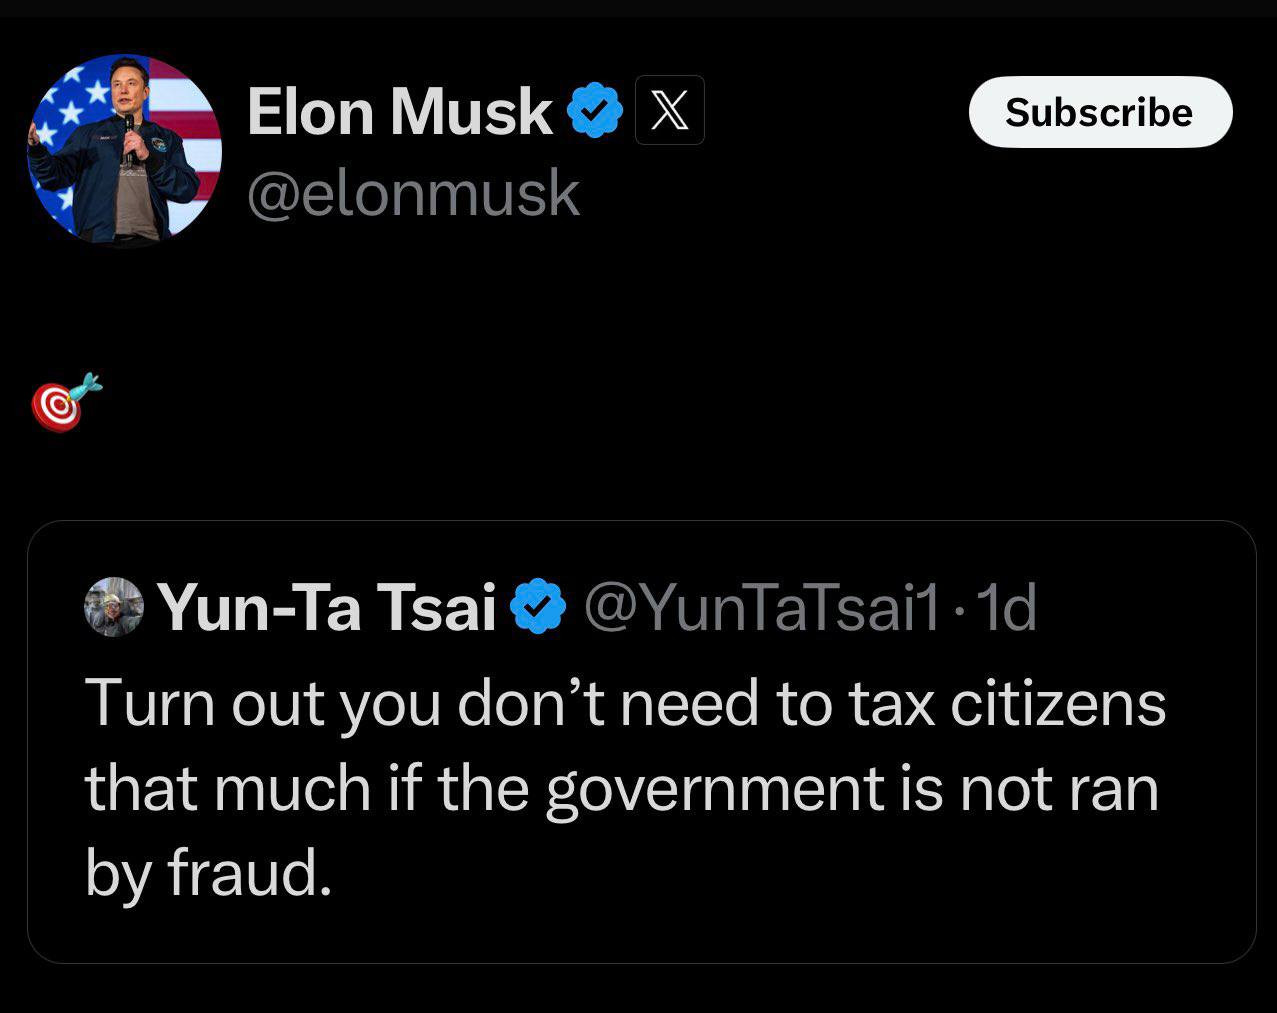Click the blue verified badge beside Elon Musk
This screenshot has width=1277, height=1013.
point(595,111)
